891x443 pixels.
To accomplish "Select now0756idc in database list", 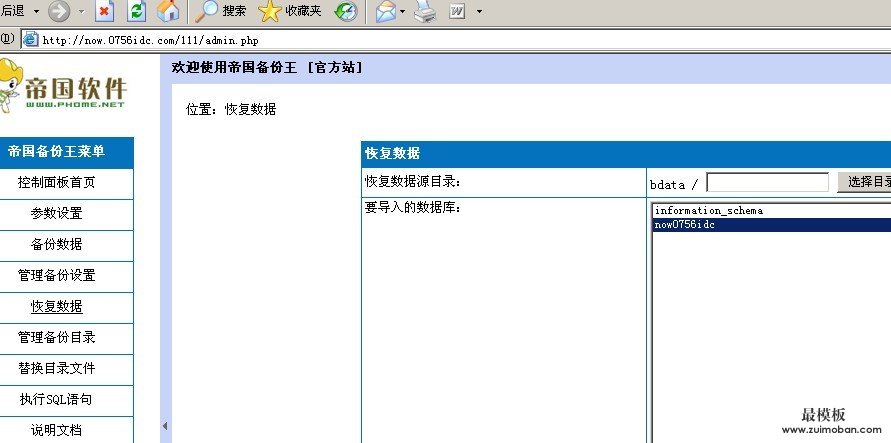I will click(772, 225).
